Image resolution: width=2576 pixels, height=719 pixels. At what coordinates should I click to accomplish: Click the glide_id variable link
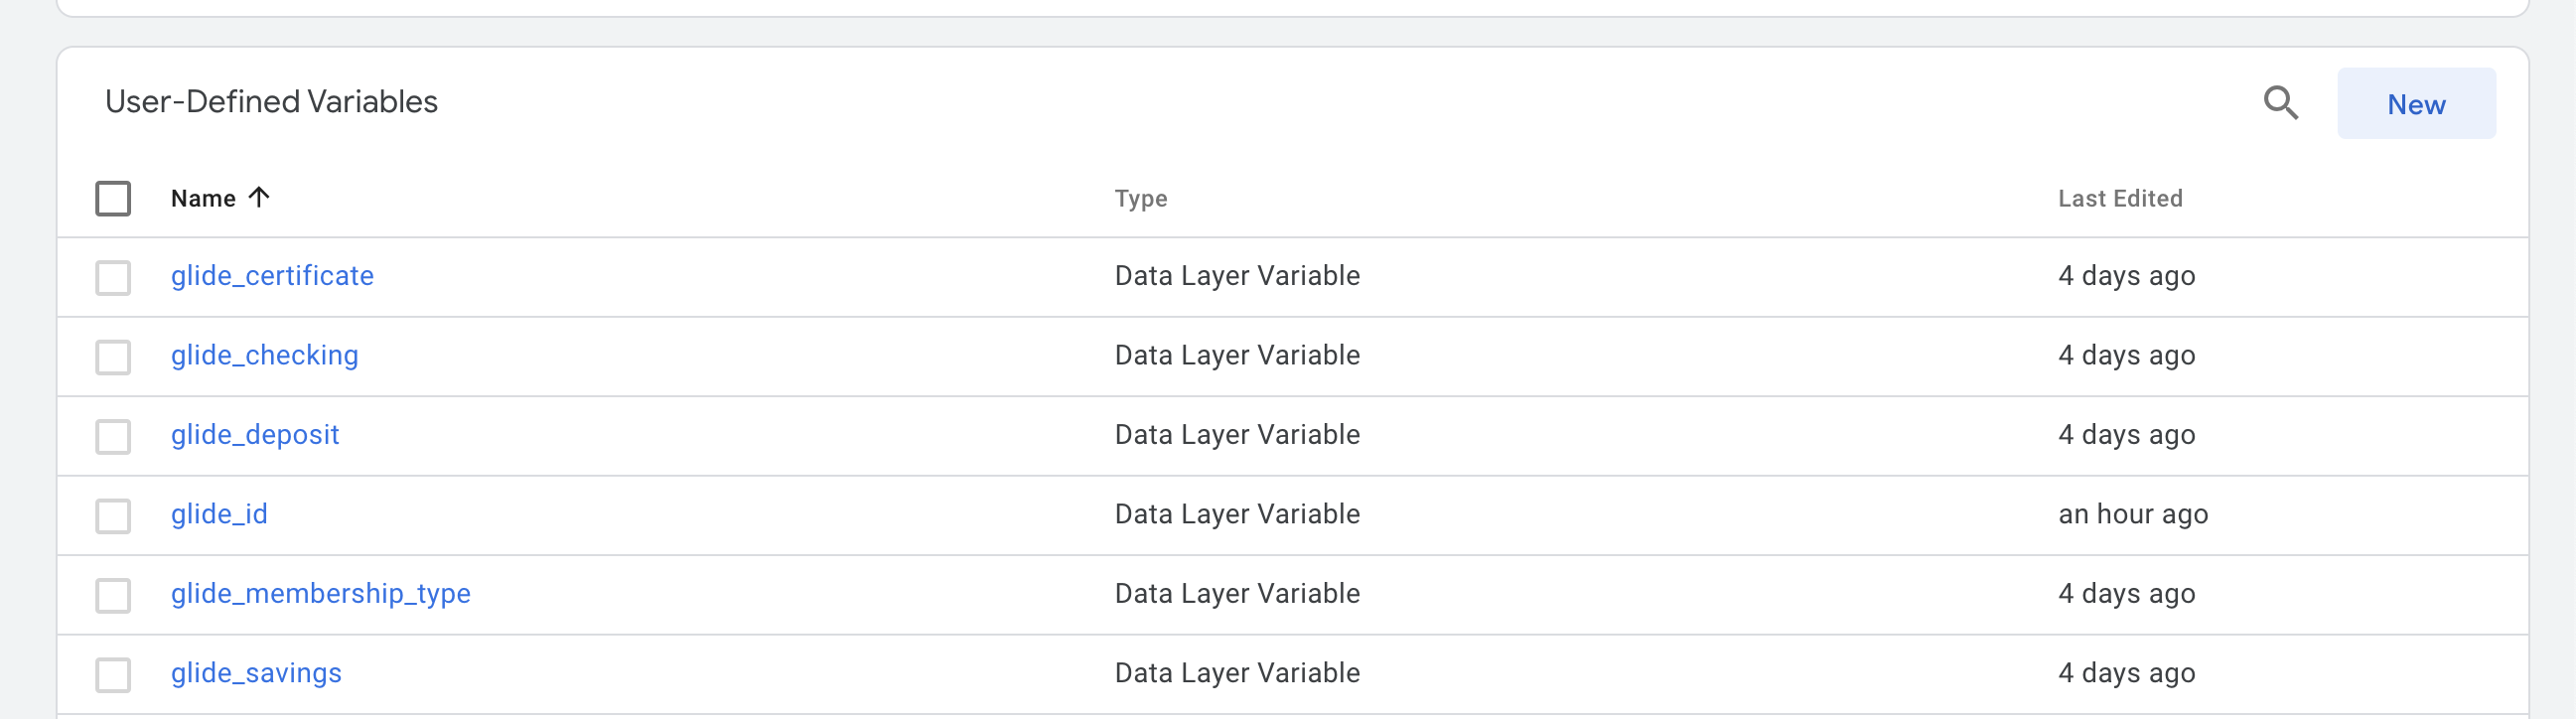(x=219, y=514)
